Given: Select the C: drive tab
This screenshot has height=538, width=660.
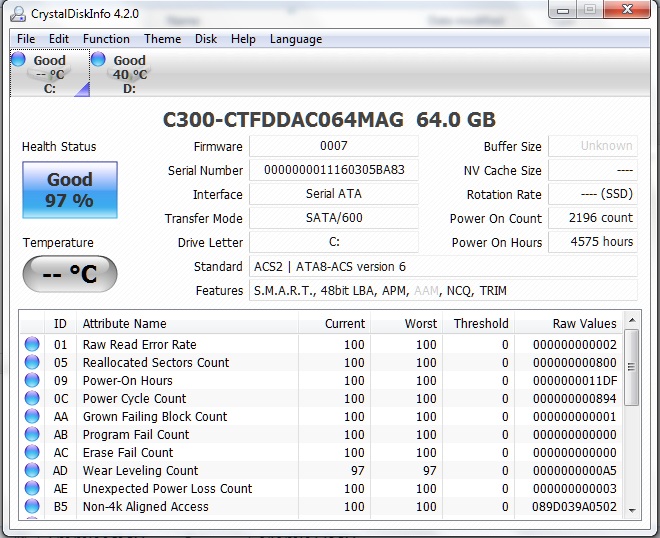Looking at the screenshot, I should click(50, 73).
